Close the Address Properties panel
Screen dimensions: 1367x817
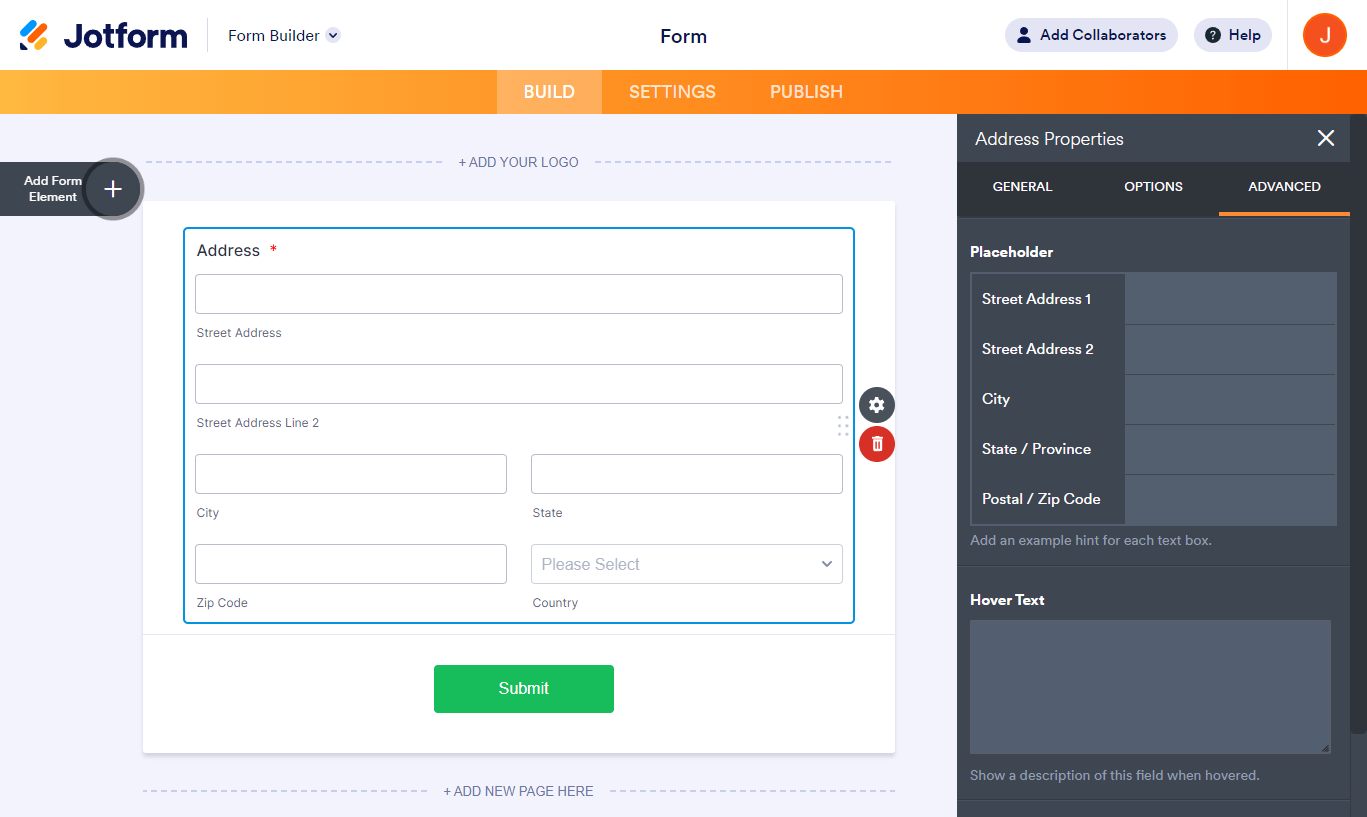click(1326, 139)
